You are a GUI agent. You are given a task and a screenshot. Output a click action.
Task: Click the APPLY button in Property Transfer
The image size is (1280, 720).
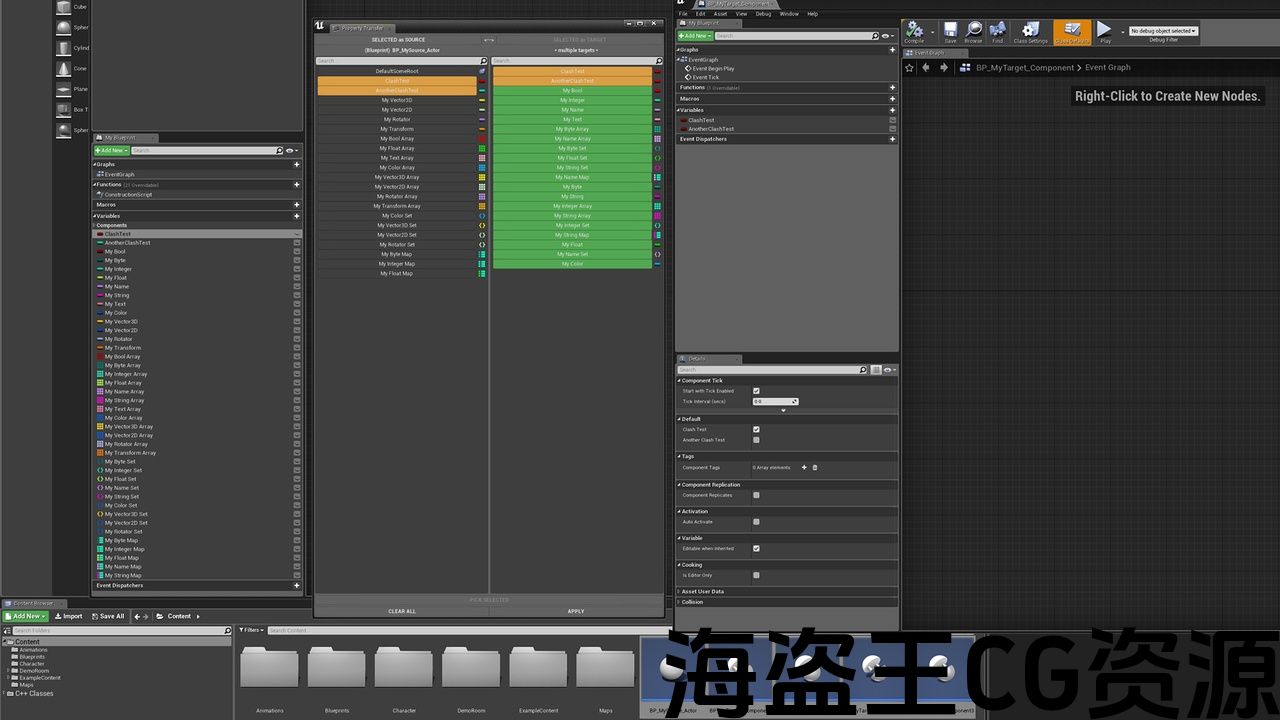(x=576, y=611)
